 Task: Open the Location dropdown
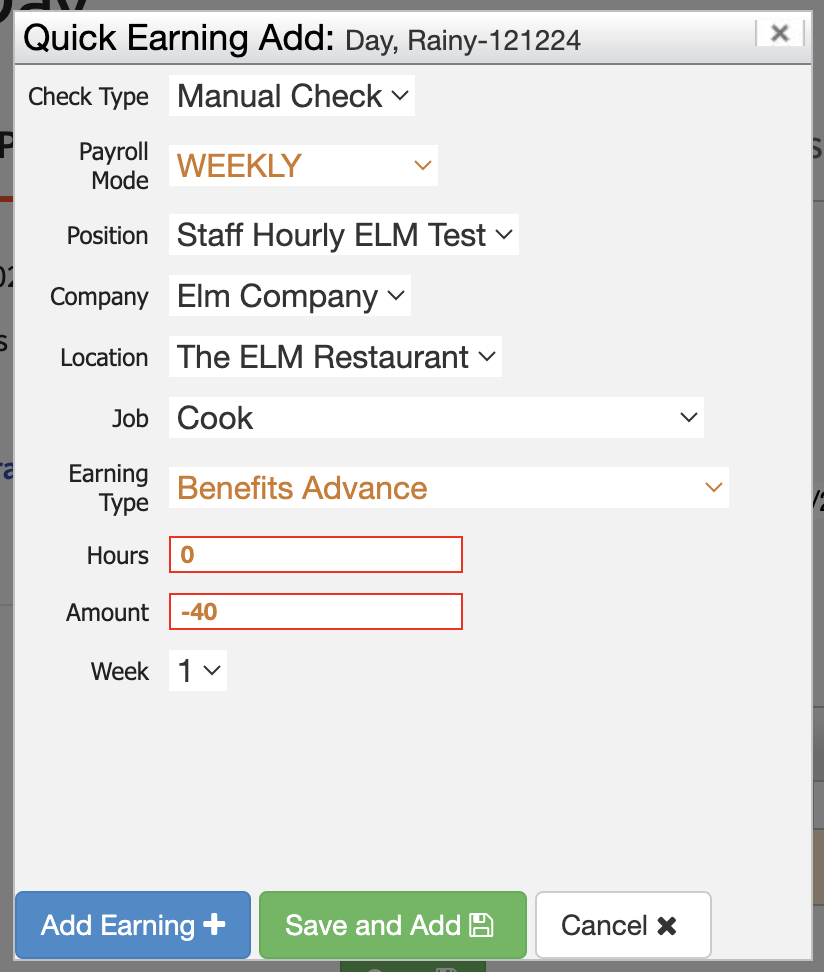(335, 358)
